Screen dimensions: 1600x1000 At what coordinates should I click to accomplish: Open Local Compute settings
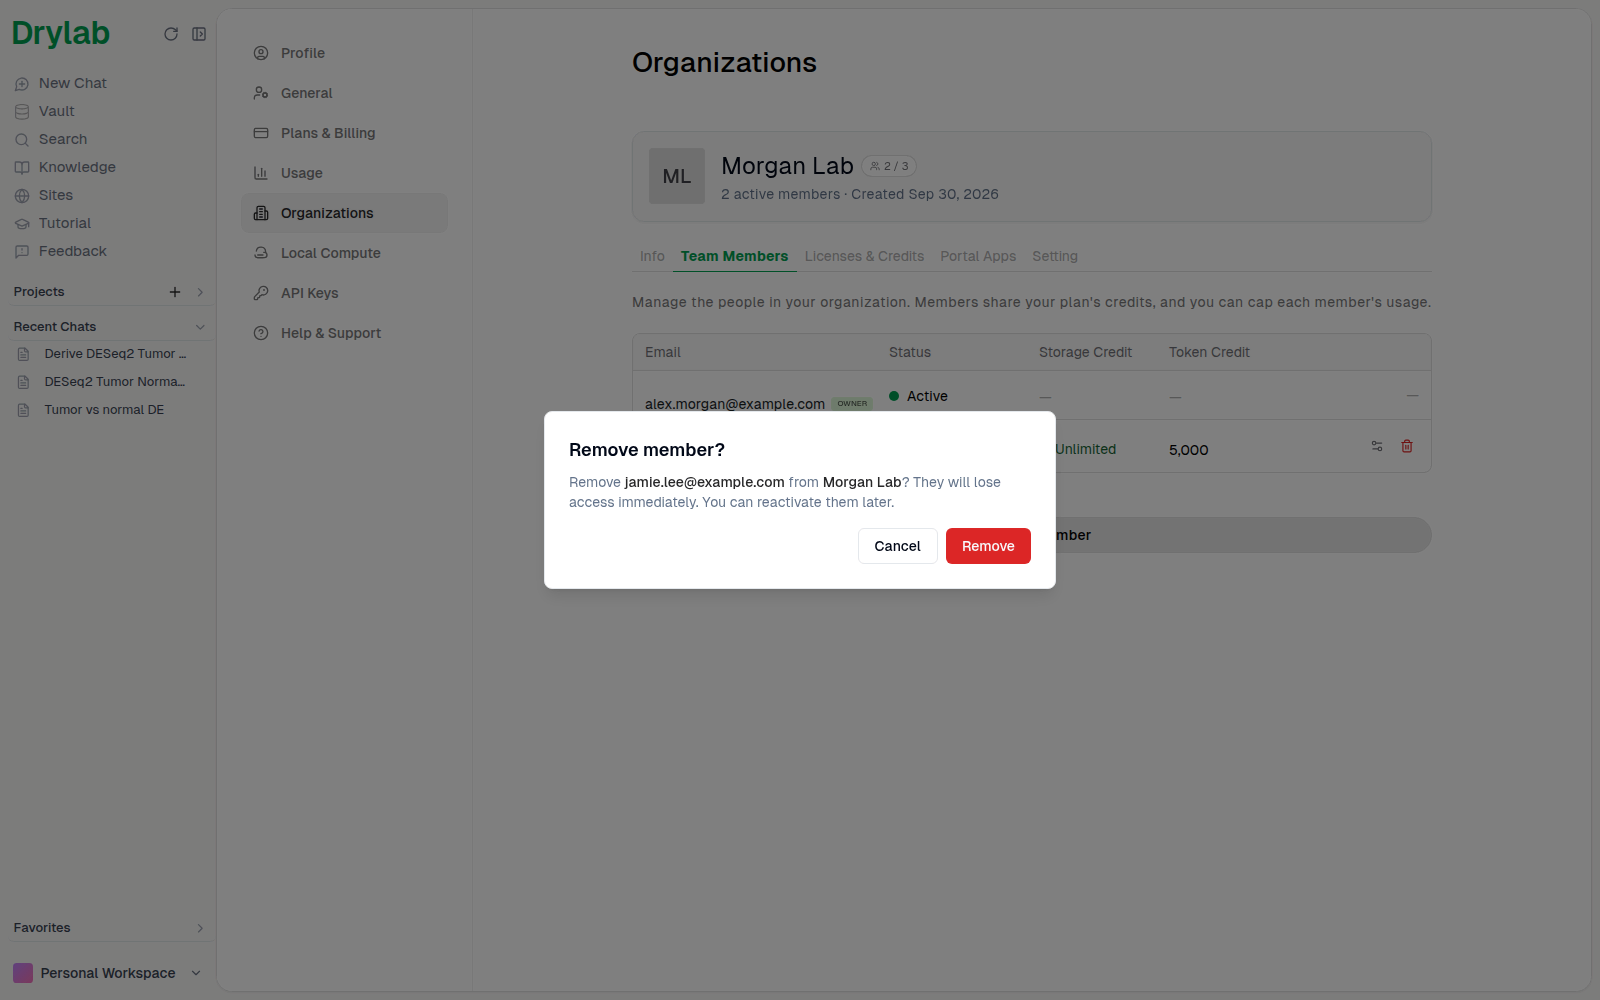point(344,253)
